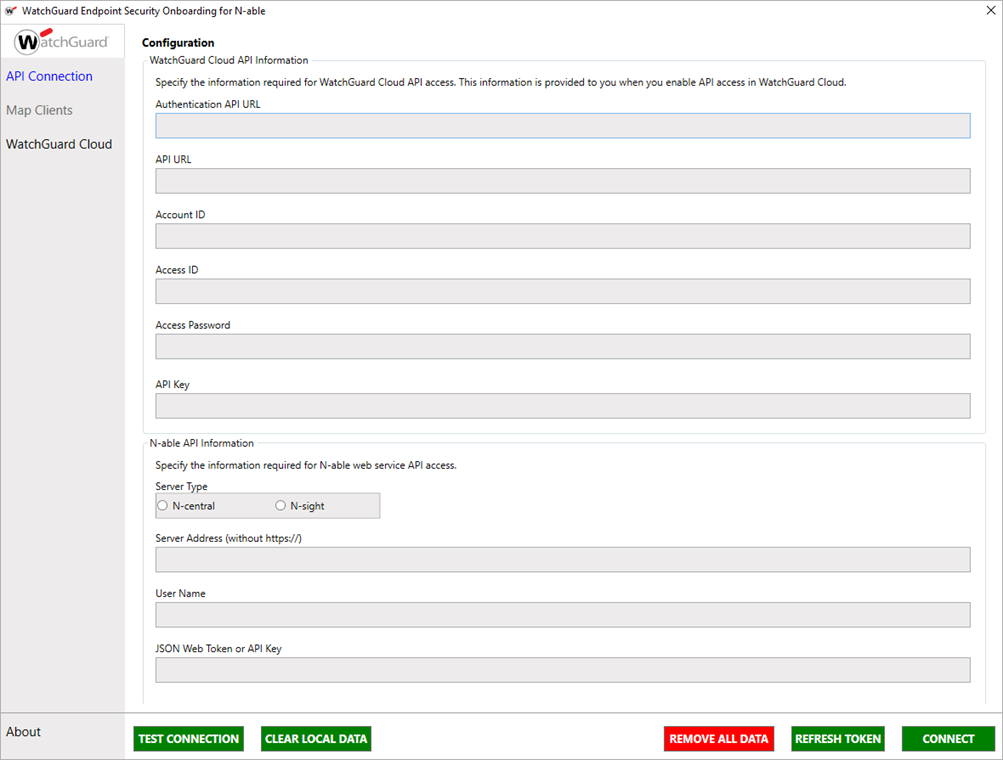Click the TEST CONNECTION button
Image resolution: width=1003 pixels, height=760 pixels.
tap(188, 738)
